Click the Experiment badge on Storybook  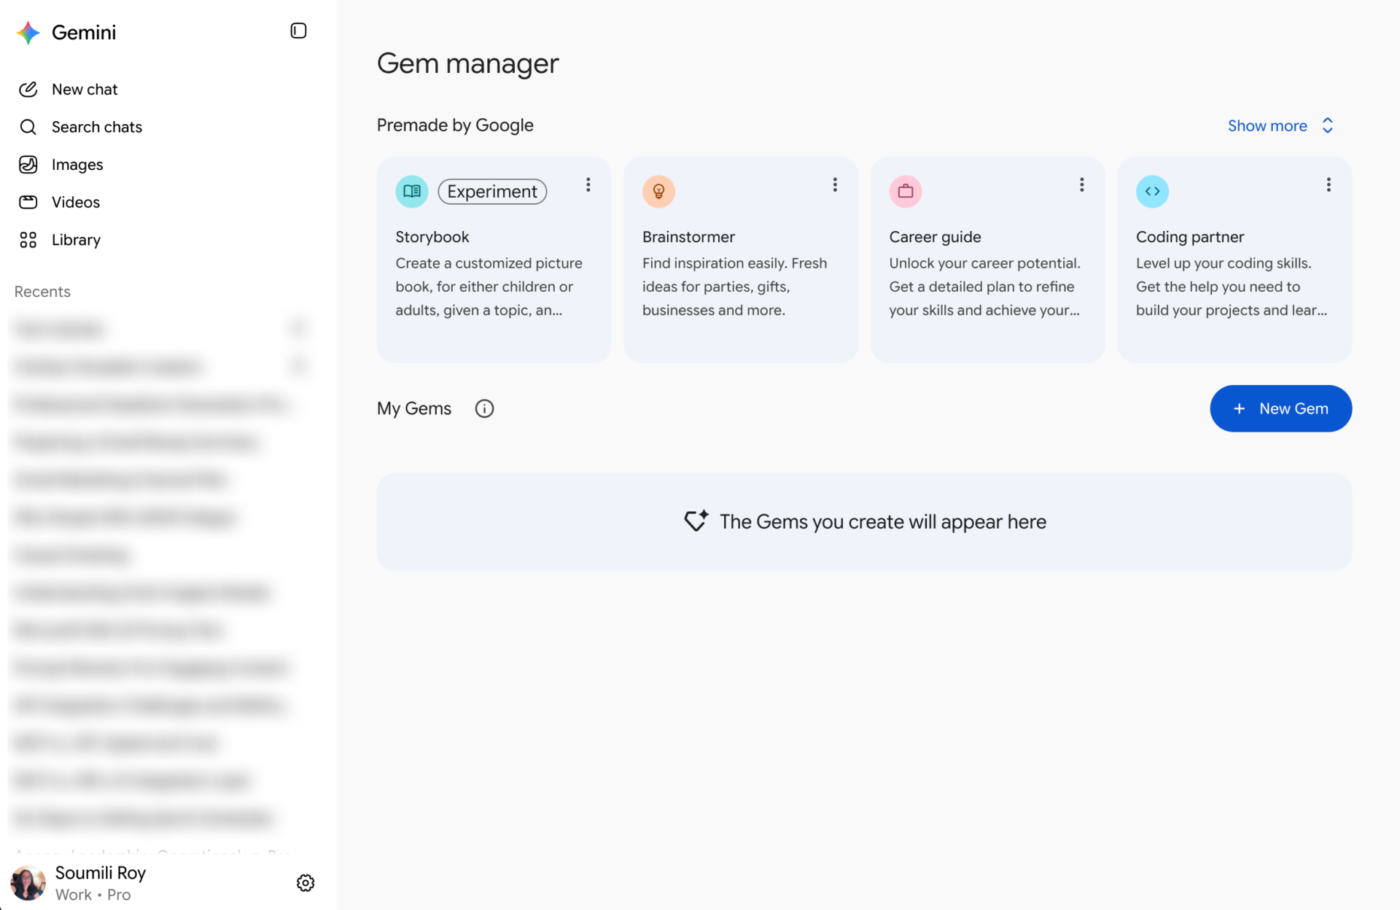click(x=492, y=191)
